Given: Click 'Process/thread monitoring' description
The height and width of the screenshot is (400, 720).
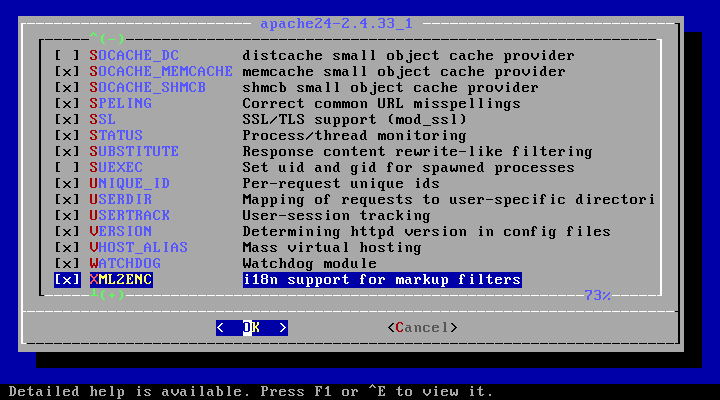Looking at the screenshot, I should pyautogui.click(x=354, y=135).
